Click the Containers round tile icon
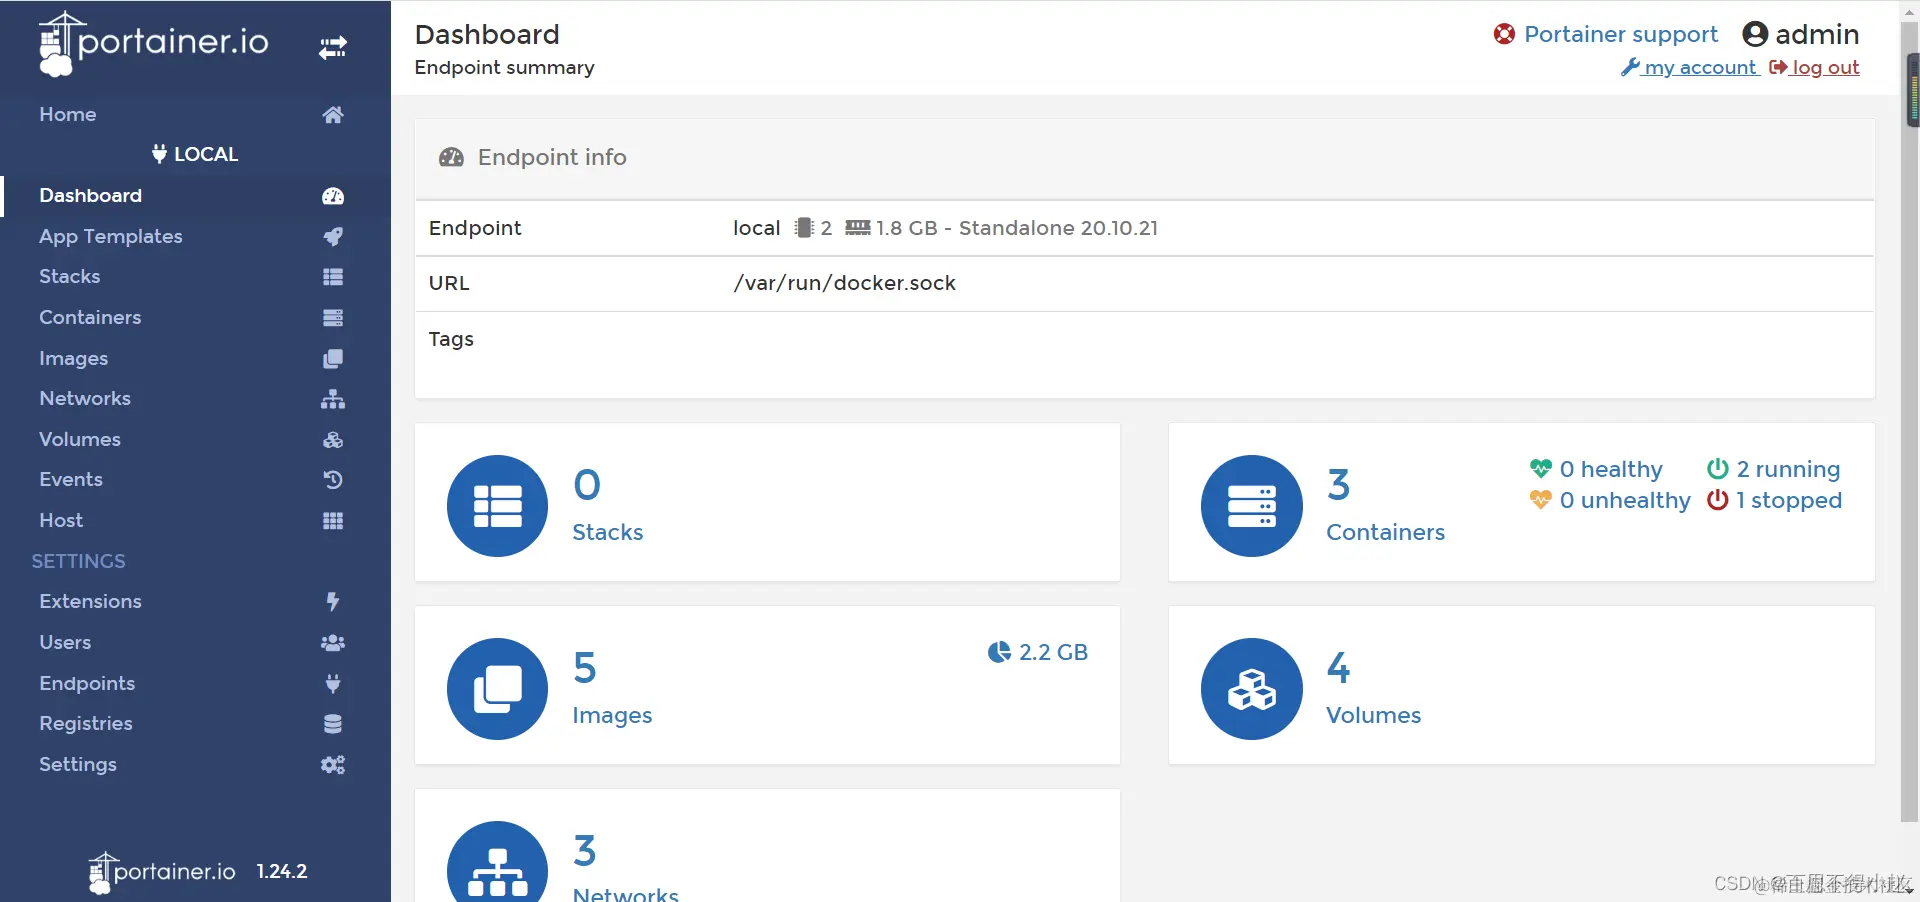 pos(1252,506)
